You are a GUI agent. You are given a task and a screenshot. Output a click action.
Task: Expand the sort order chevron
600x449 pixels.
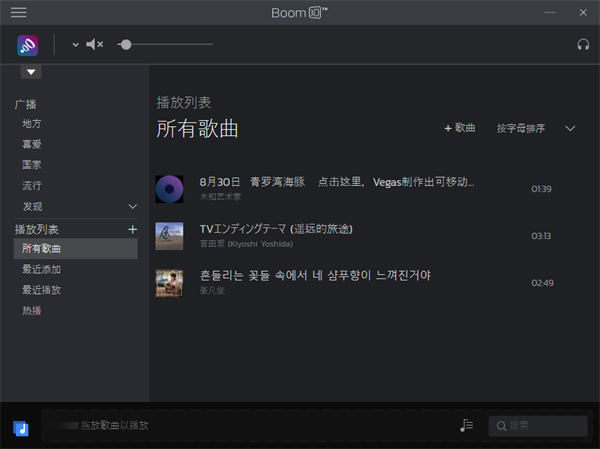pyautogui.click(x=570, y=128)
